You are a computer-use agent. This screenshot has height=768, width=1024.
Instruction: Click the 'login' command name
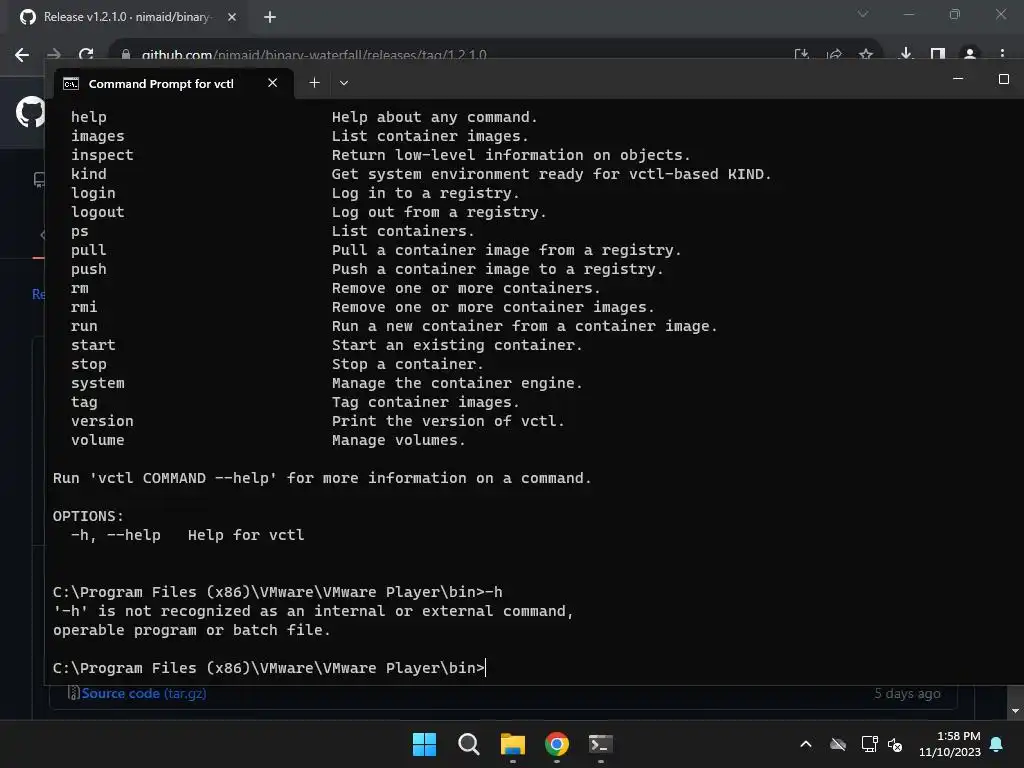point(93,193)
